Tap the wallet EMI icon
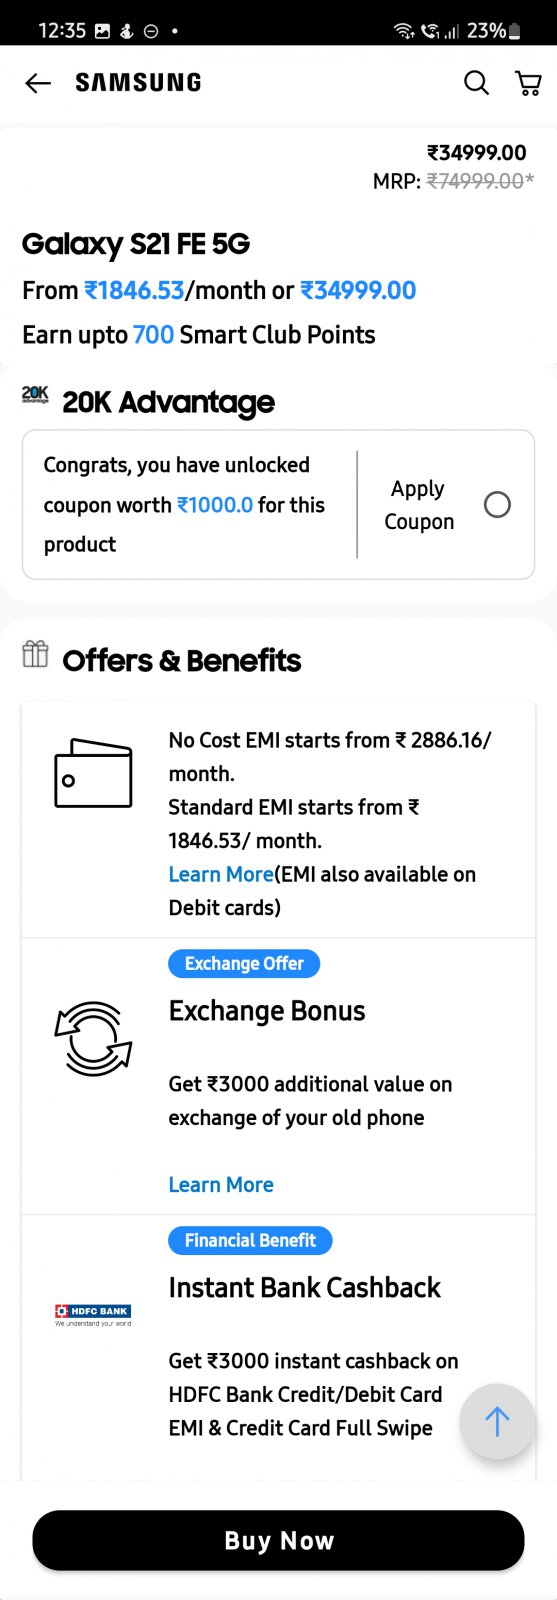557x1600 pixels. pyautogui.click(x=93, y=773)
